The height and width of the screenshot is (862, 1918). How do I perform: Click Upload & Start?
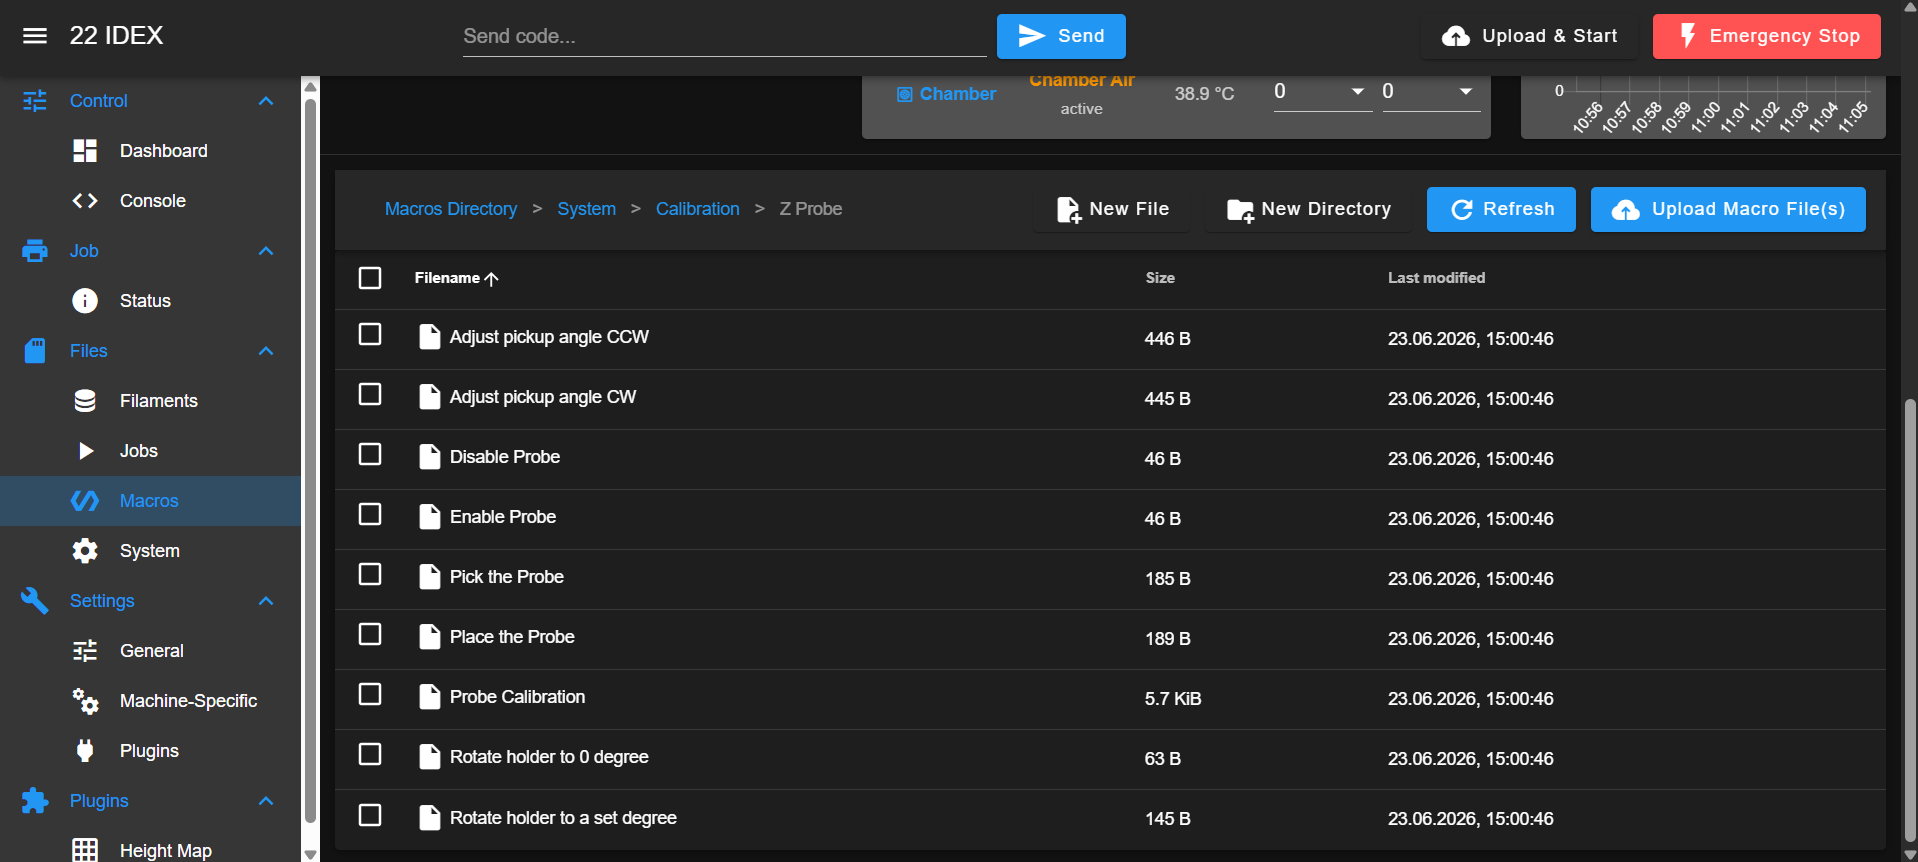[x=1530, y=36]
